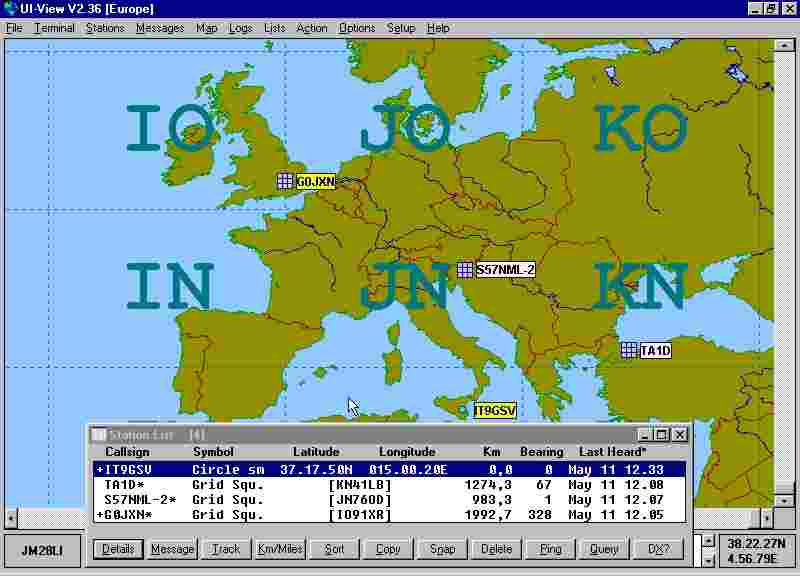Click the Track button
The image size is (800, 576).
click(226, 549)
